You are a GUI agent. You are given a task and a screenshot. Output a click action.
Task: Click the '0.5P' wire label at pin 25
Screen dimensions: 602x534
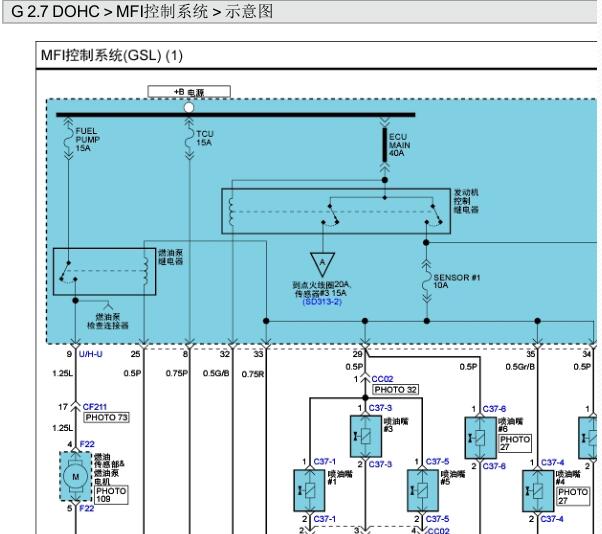click(133, 373)
